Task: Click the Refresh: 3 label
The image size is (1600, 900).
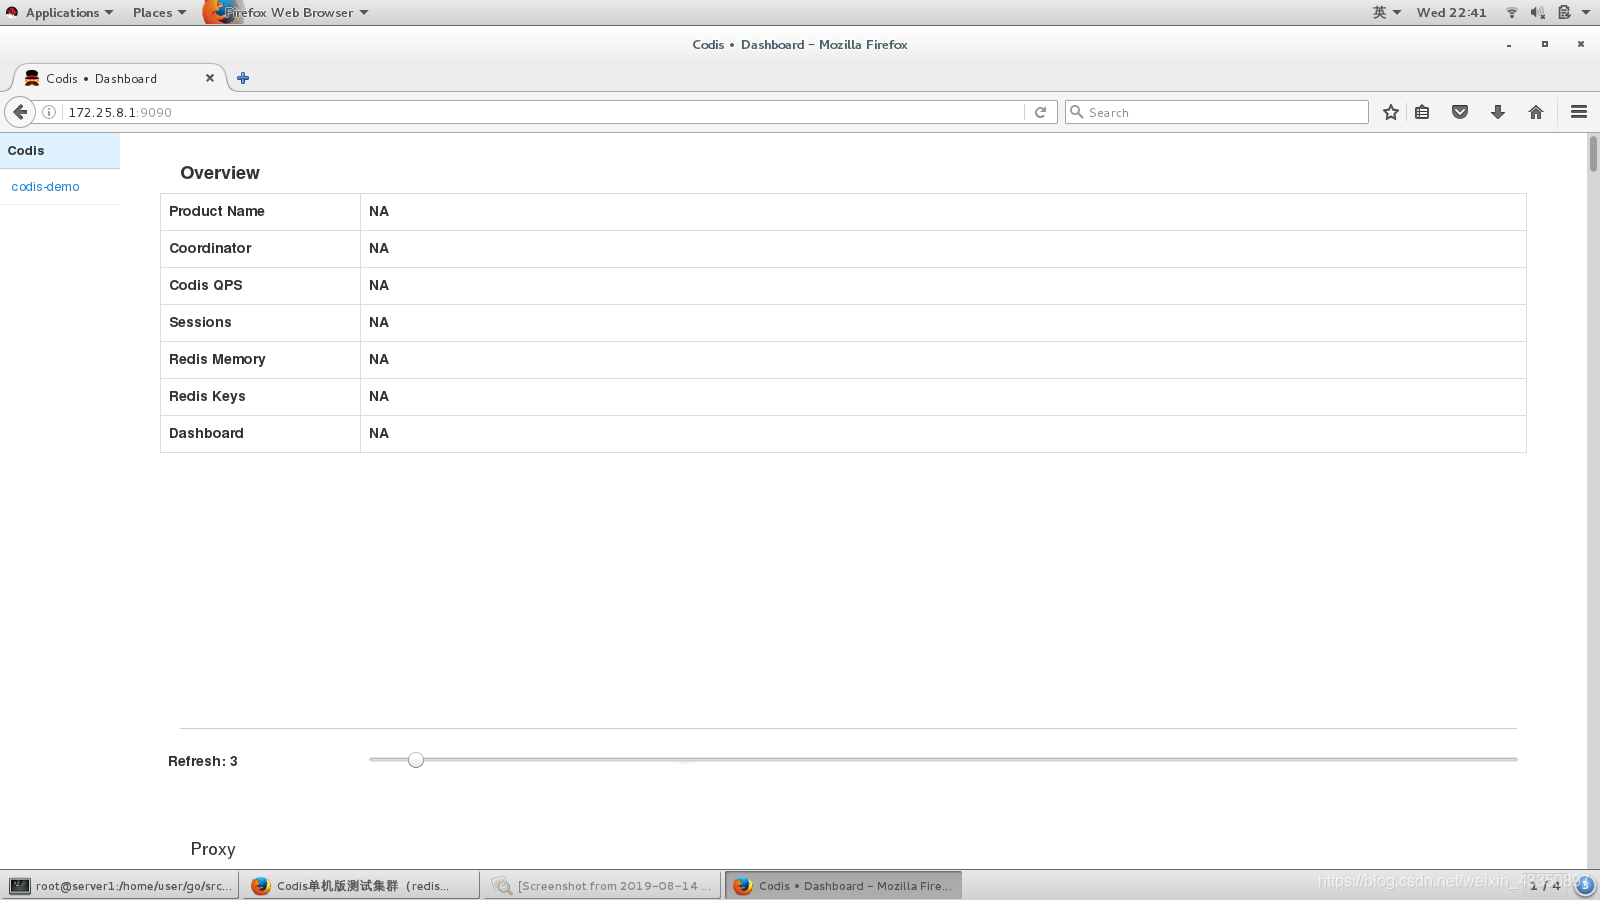Action: click(x=203, y=761)
